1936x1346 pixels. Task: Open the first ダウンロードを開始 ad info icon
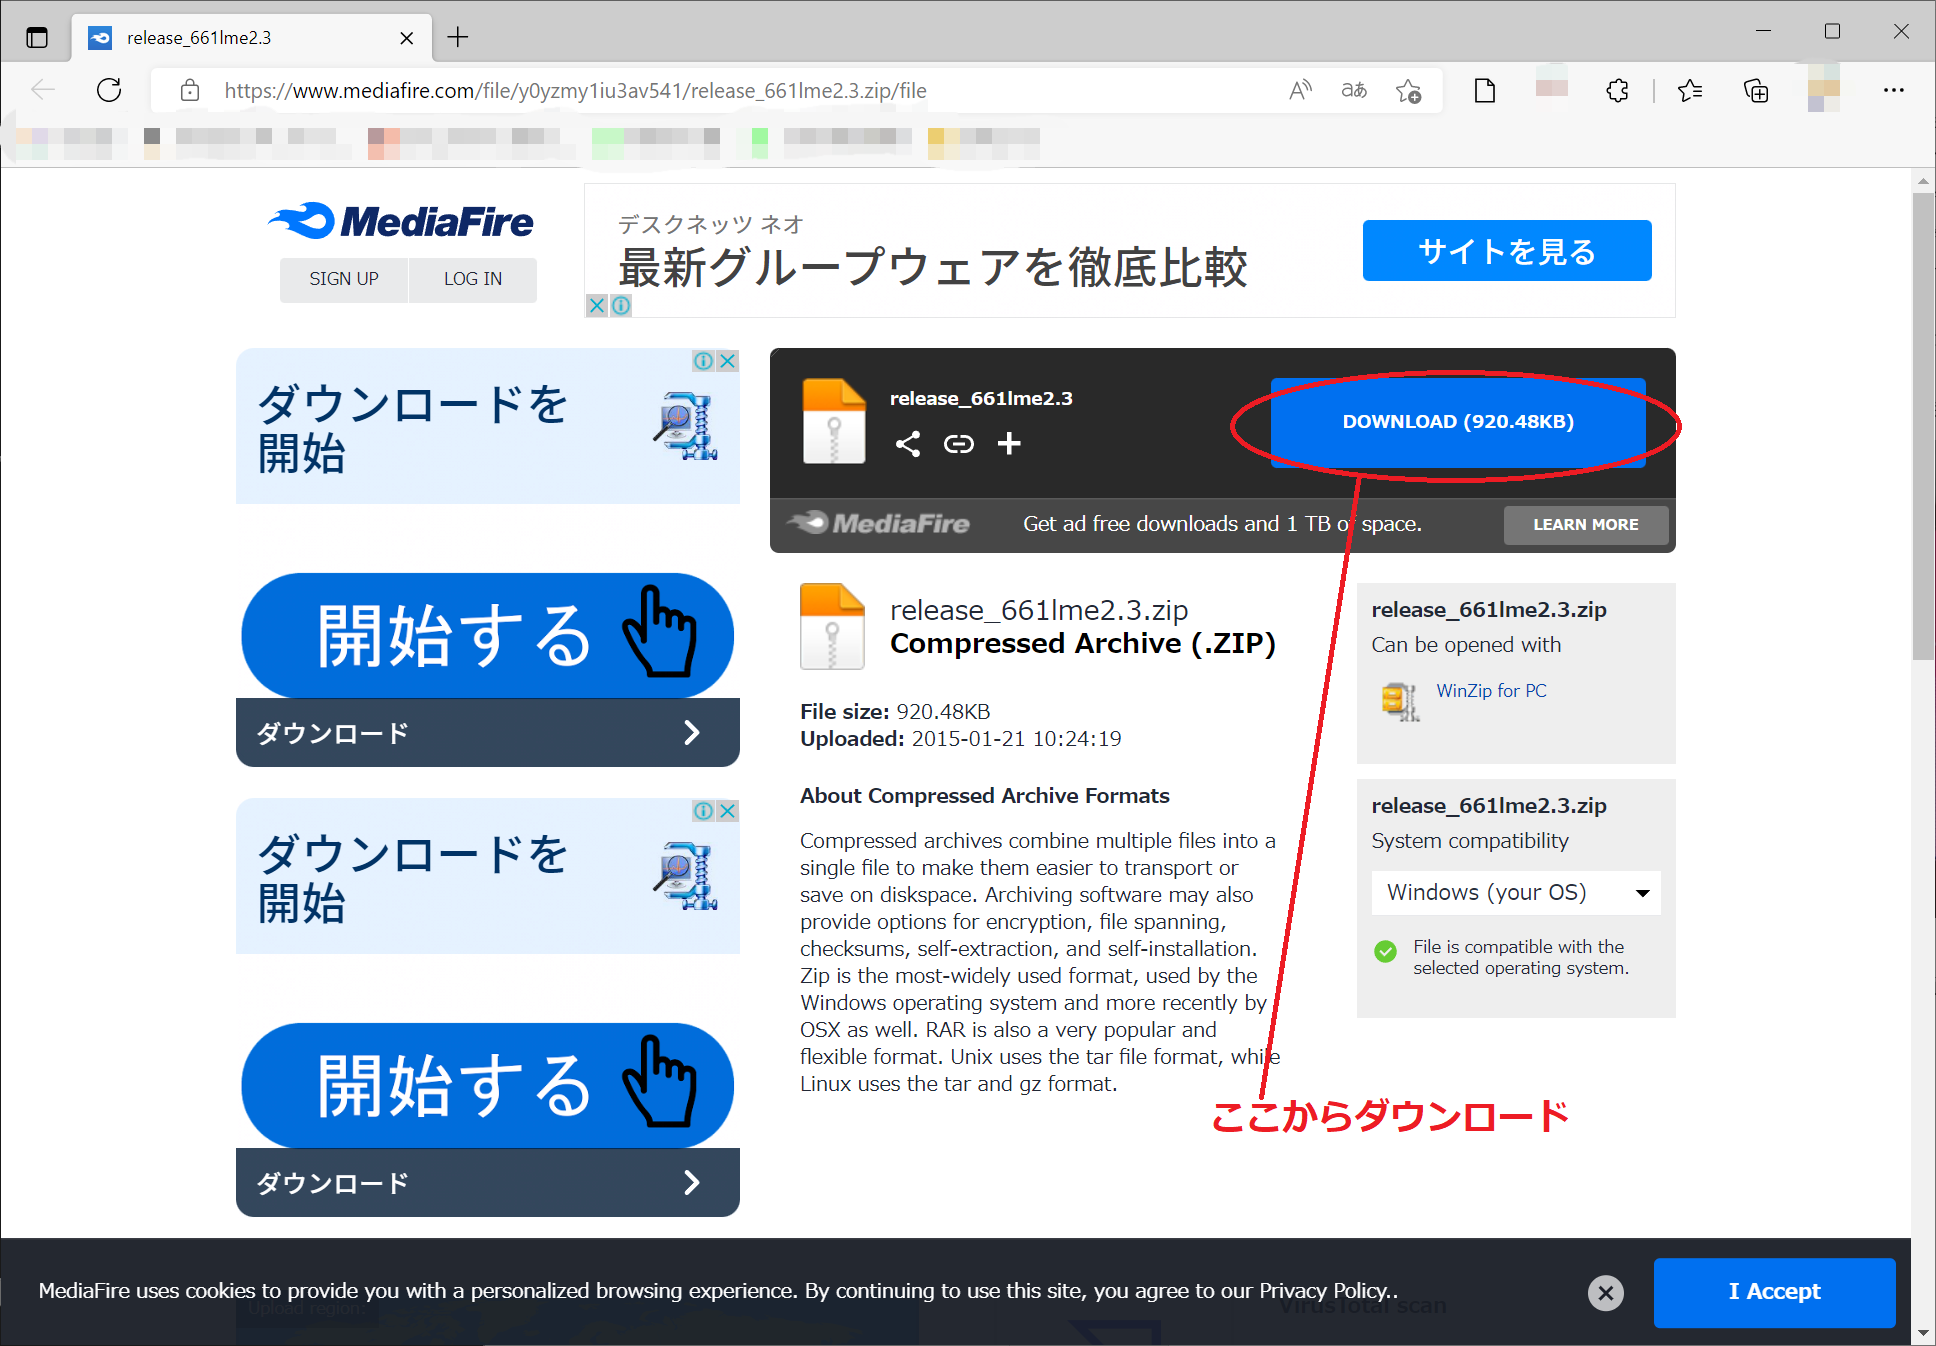[x=704, y=361]
